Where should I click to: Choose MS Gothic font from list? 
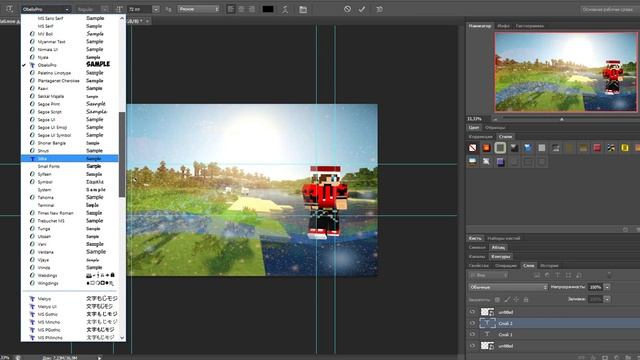70,314
